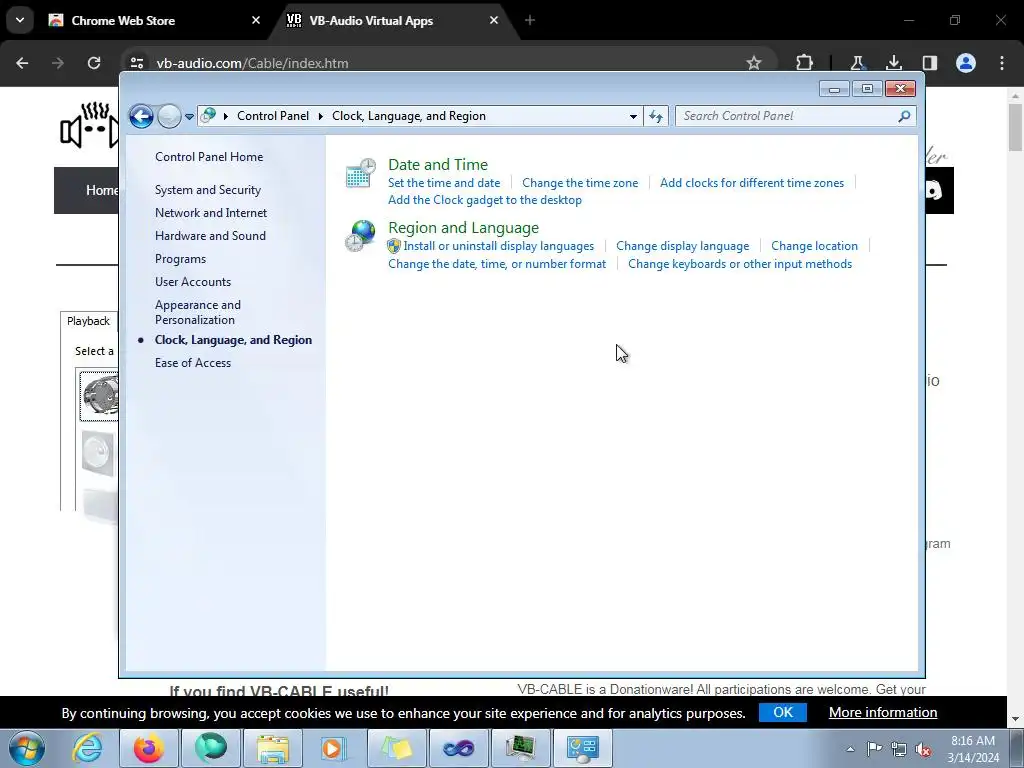Expand the arrow after Control Panel breadcrumb
The image size is (1024, 768).
[321, 116]
